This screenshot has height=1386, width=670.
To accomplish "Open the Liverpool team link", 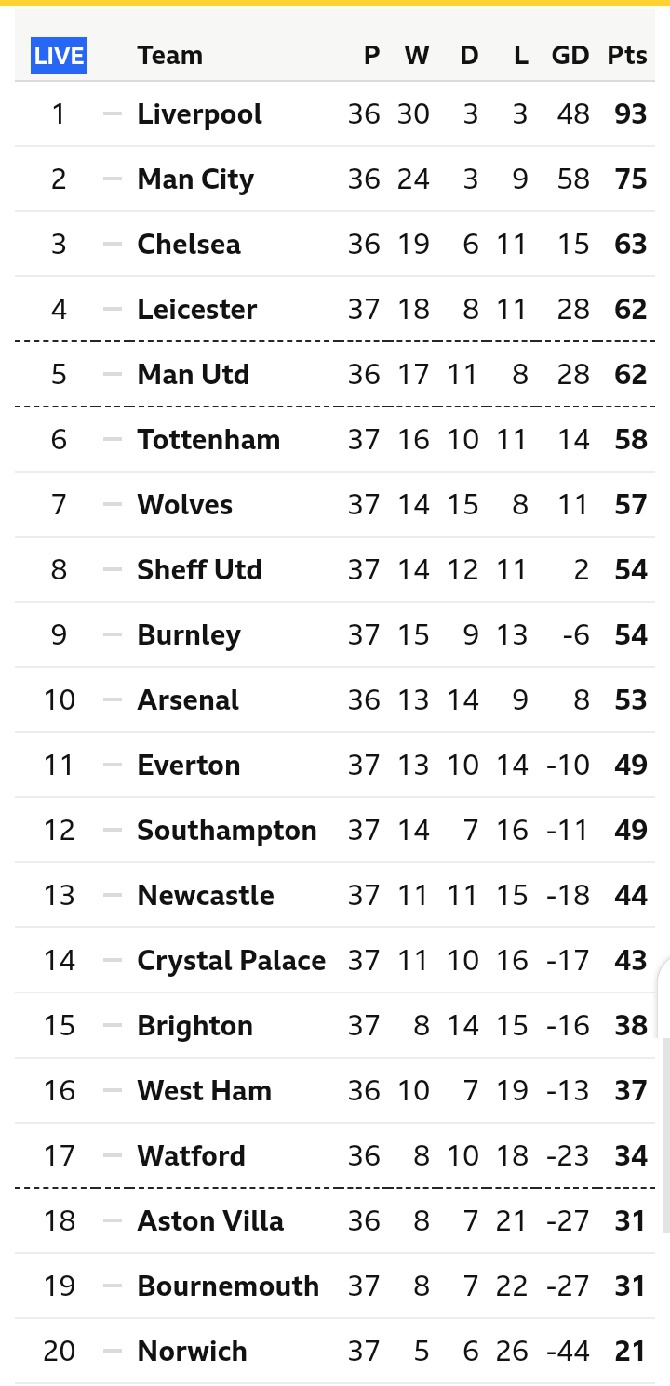I will click(199, 114).
